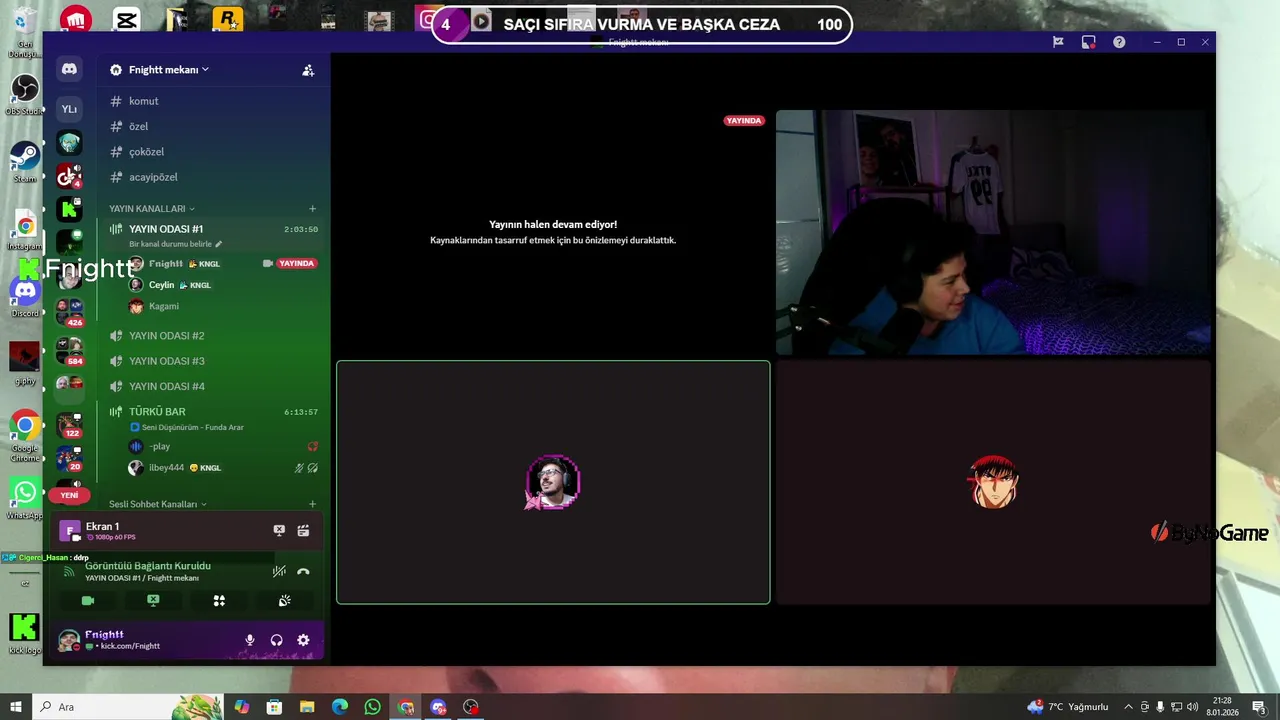Viewport: 1280px width, 720px height.
Task: Open the Discord help question mark icon
Action: (x=1119, y=42)
